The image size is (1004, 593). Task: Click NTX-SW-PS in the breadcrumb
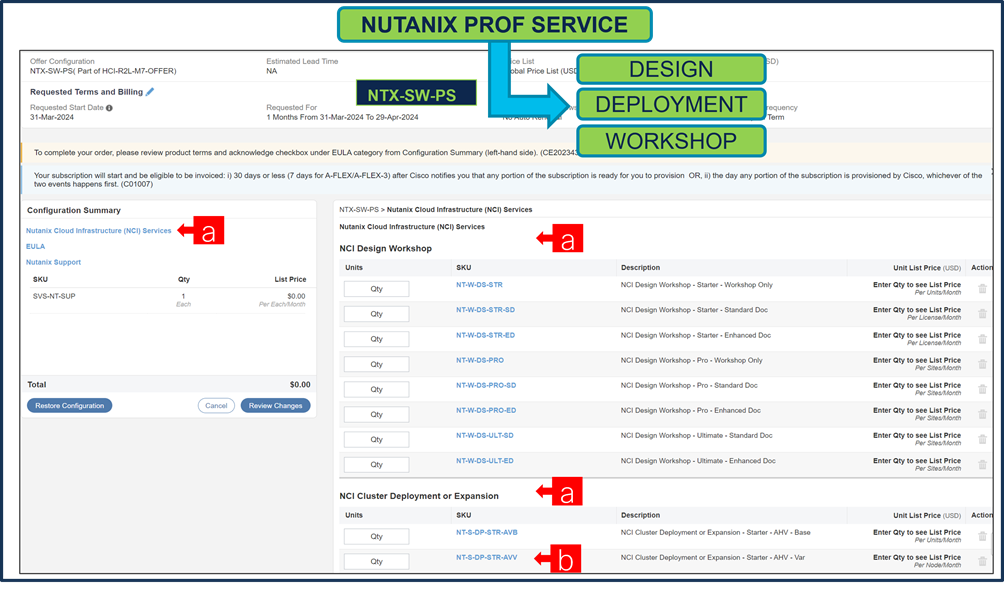click(x=359, y=209)
